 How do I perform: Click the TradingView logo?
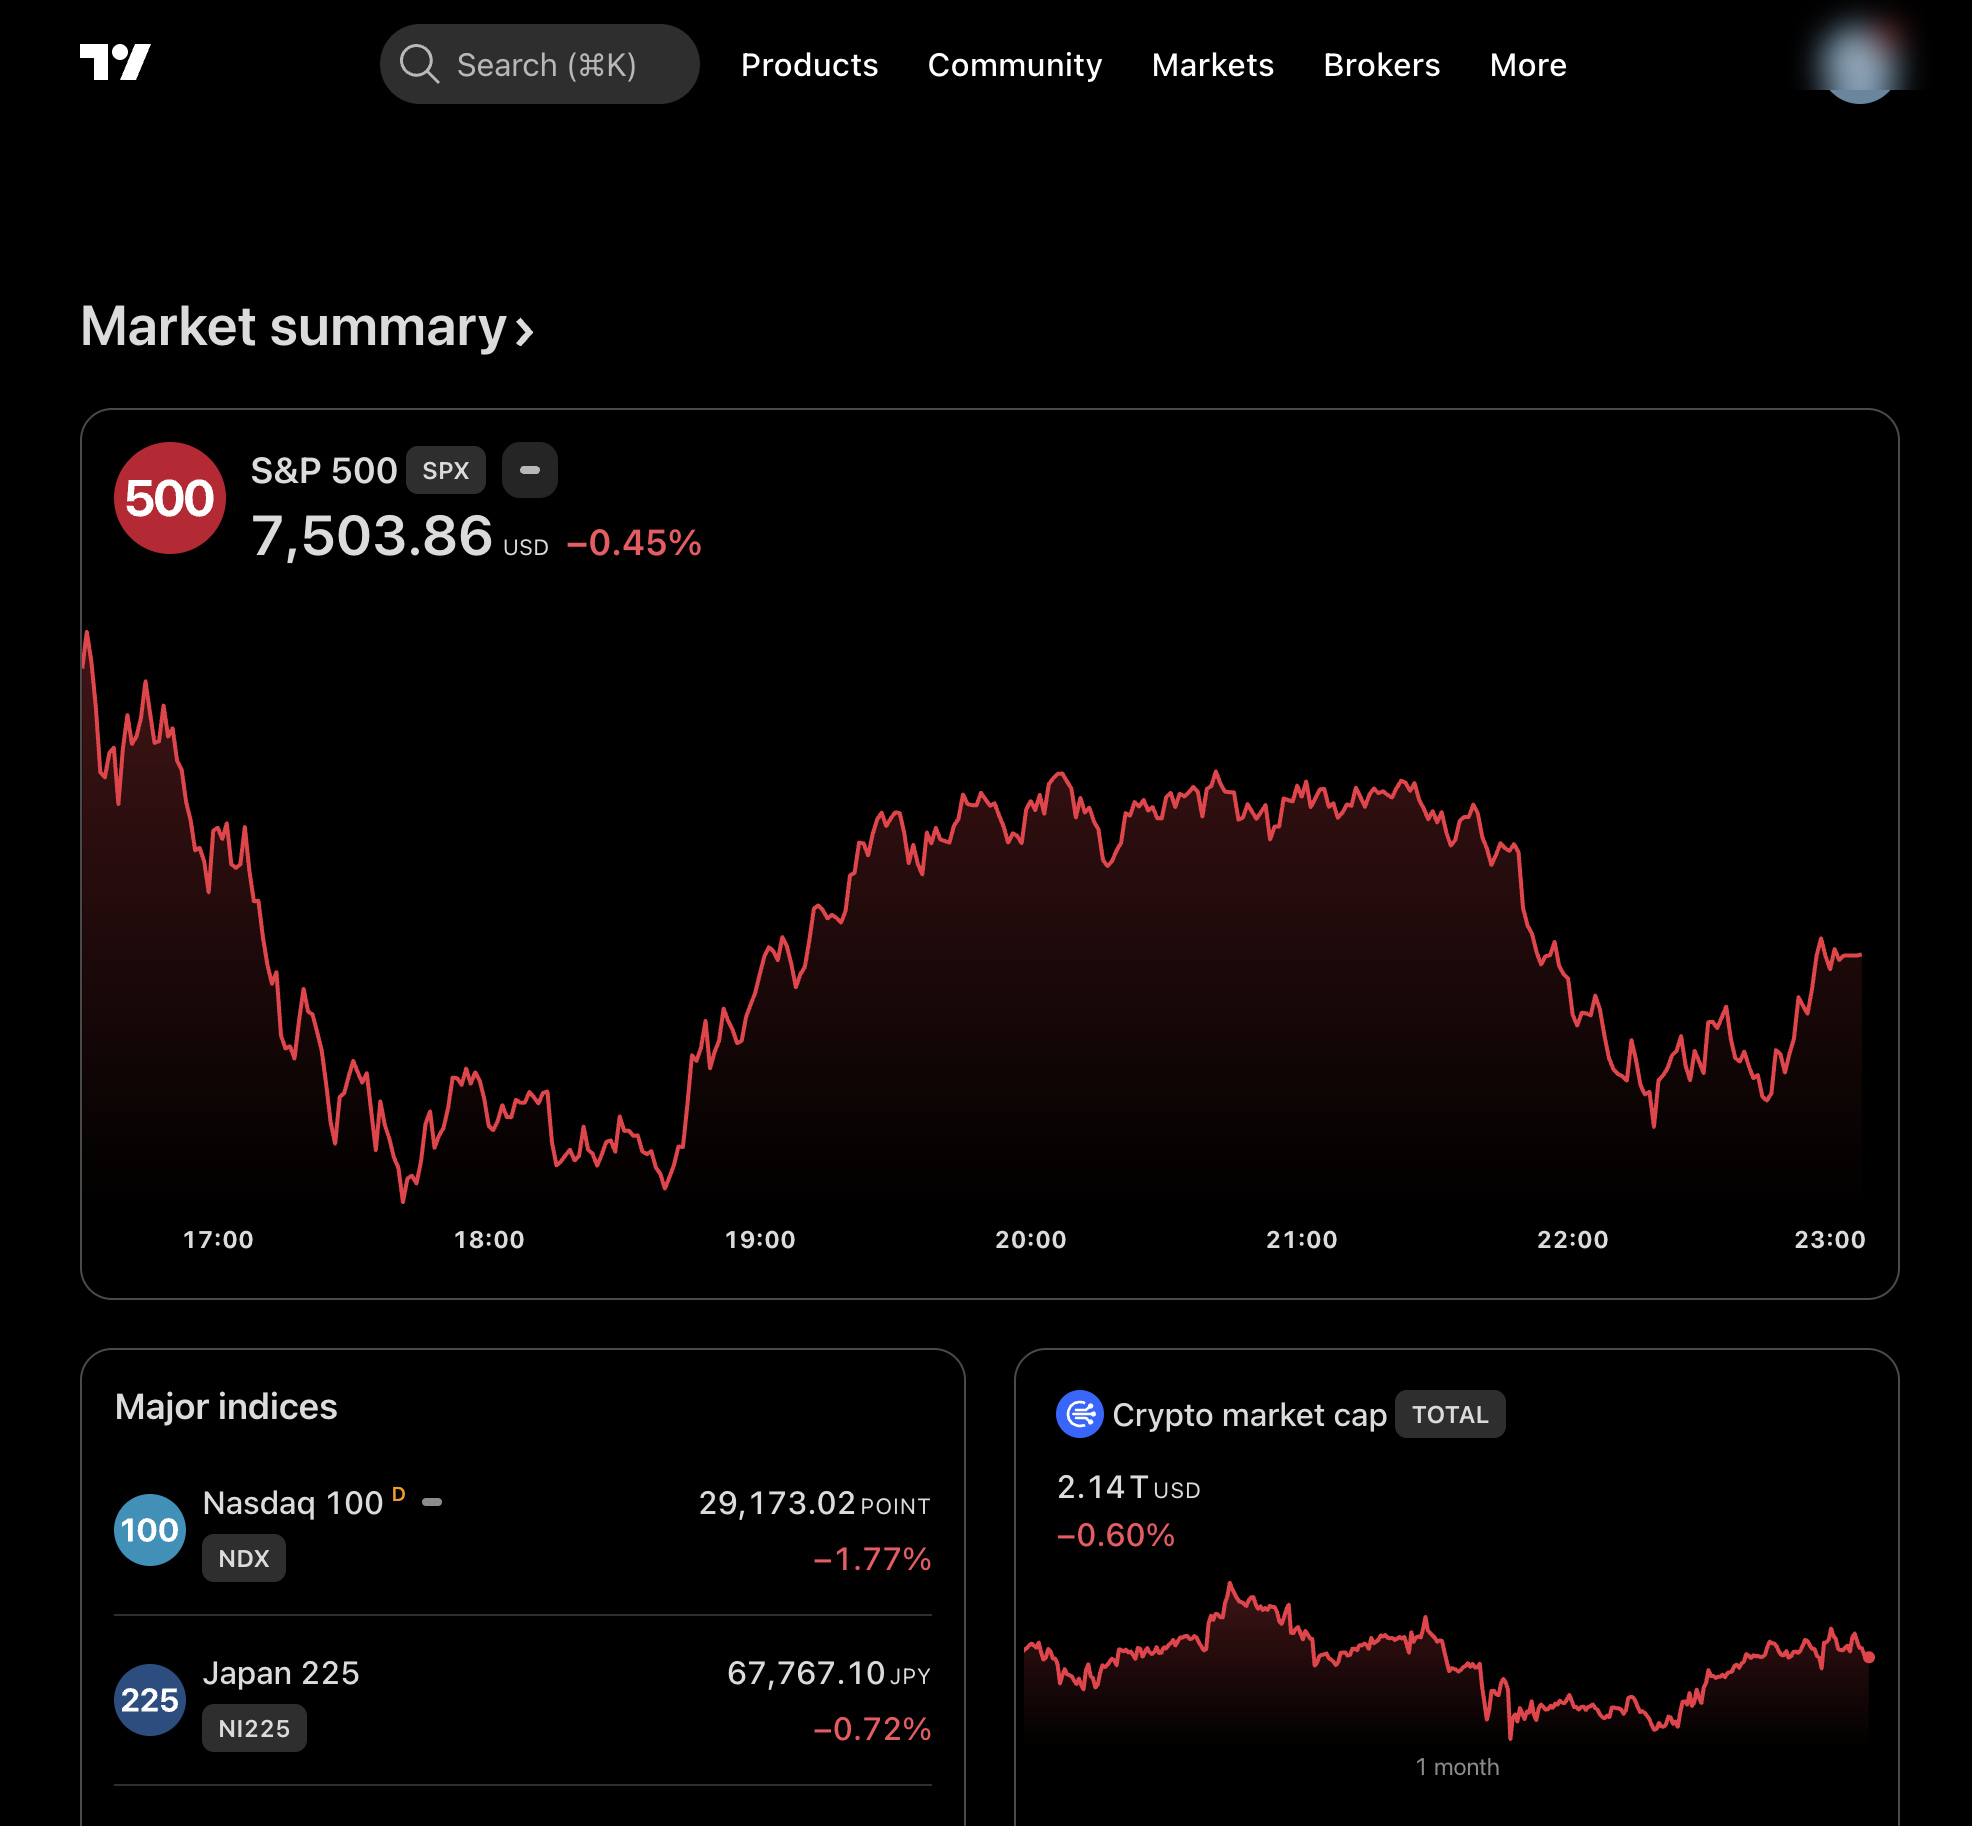[x=115, y=62]
